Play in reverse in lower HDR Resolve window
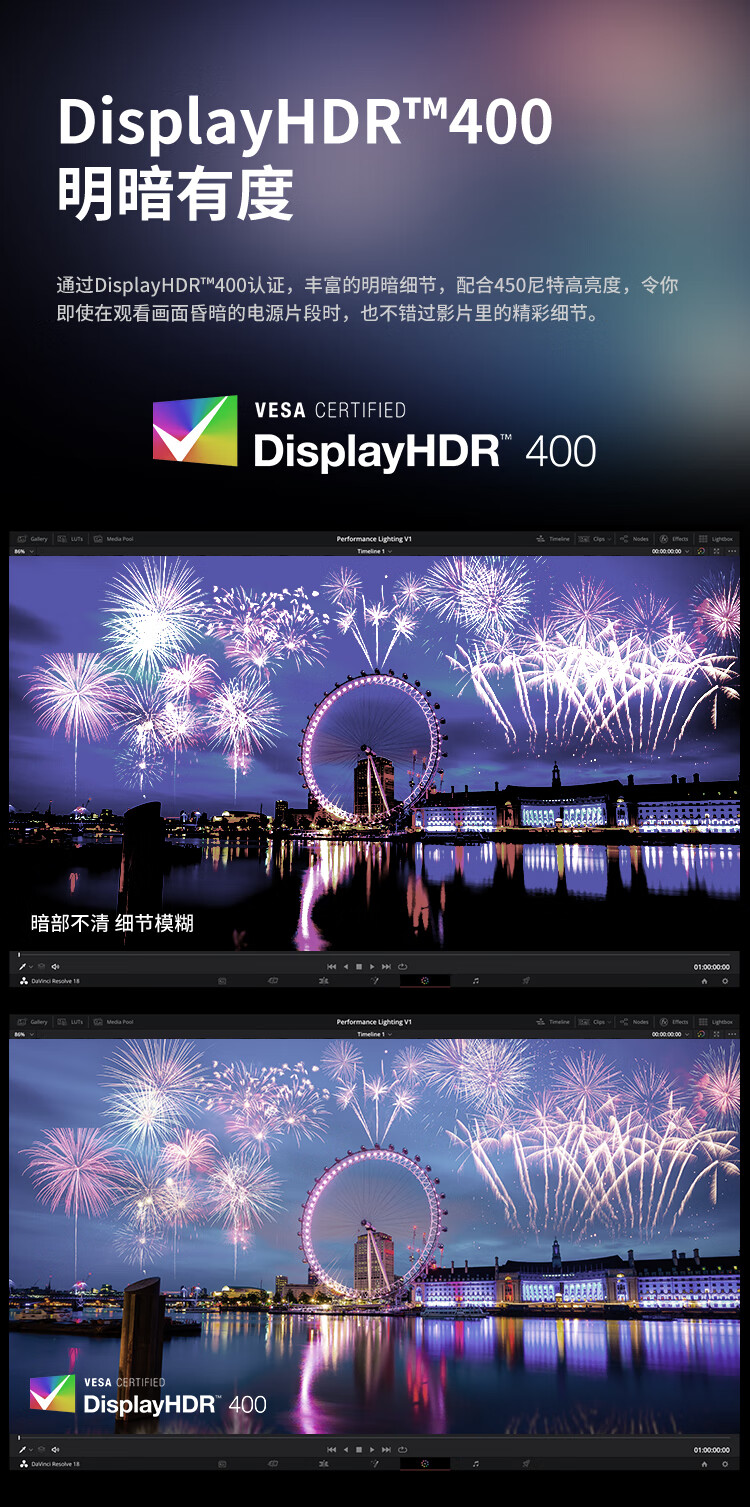The height and width of the screenshot is (1507, 750). pos(346,1450)
